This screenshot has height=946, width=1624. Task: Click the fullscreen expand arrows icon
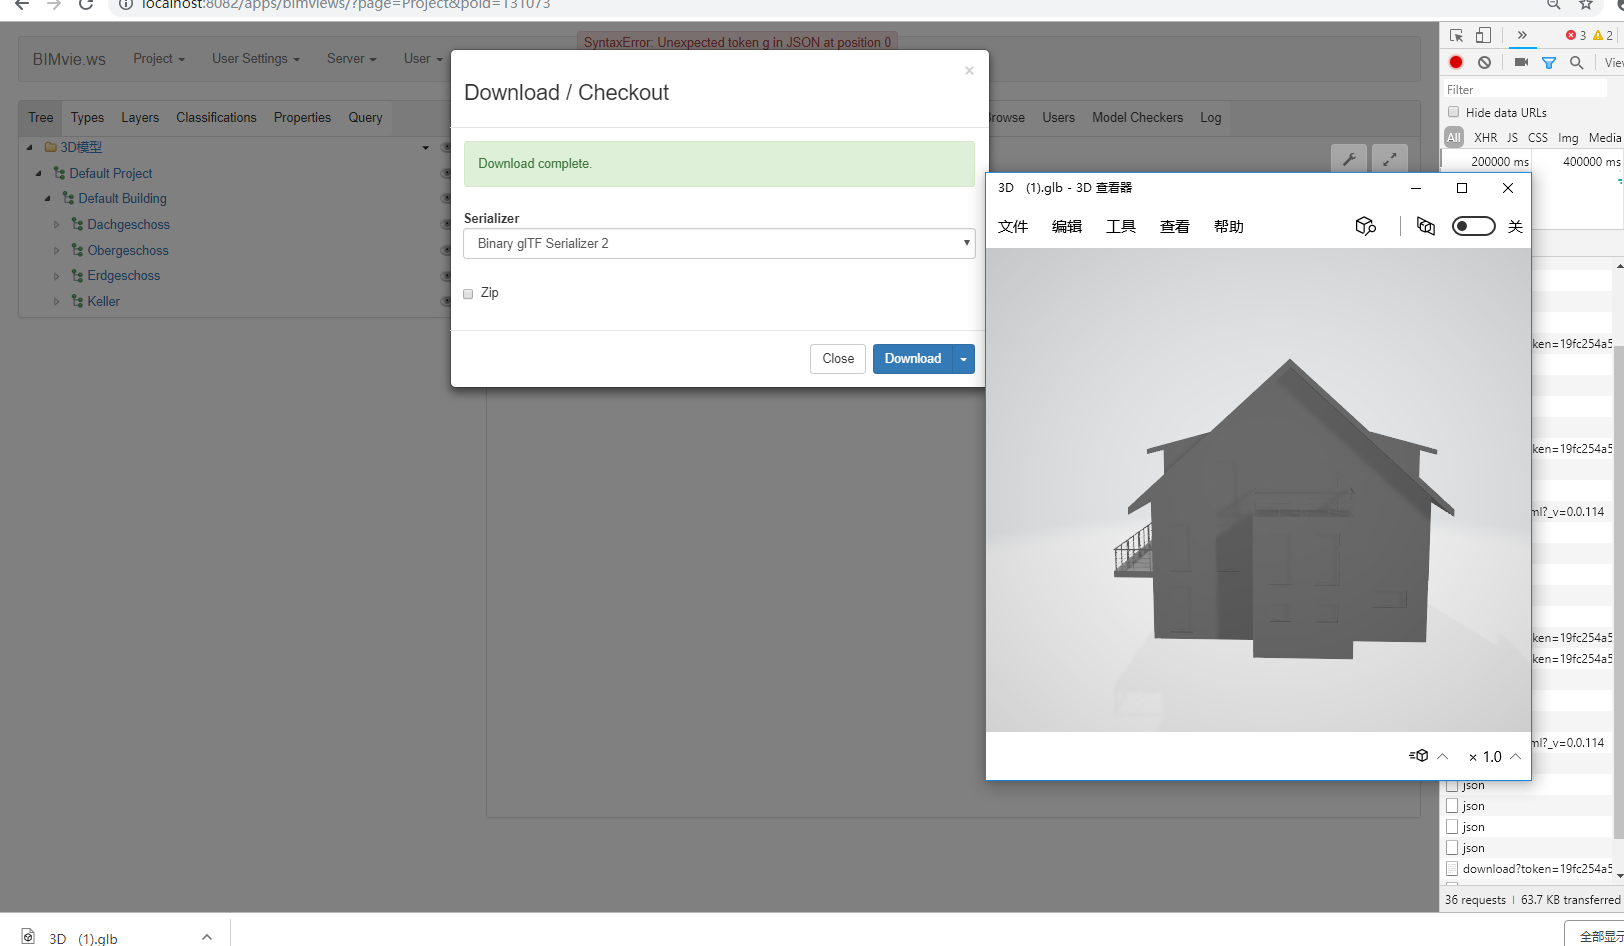[x=1390, y=159]
